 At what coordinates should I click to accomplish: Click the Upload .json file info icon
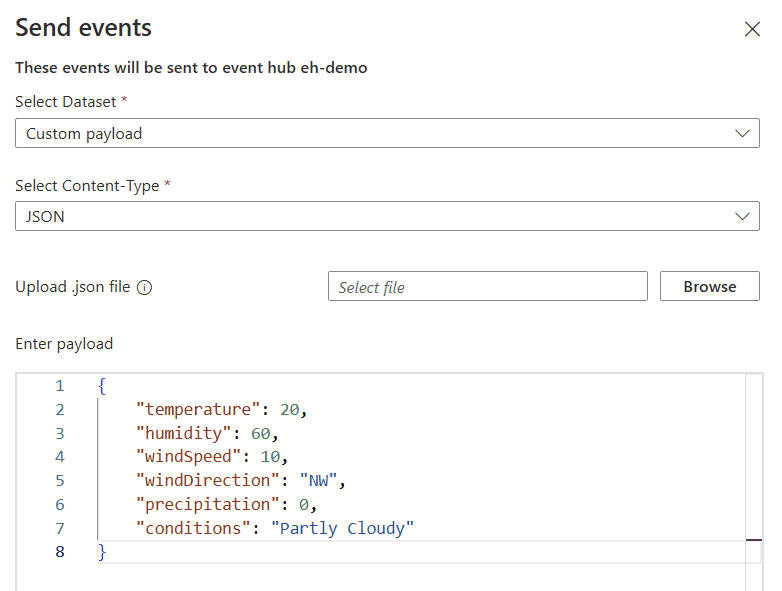[145, 288]
